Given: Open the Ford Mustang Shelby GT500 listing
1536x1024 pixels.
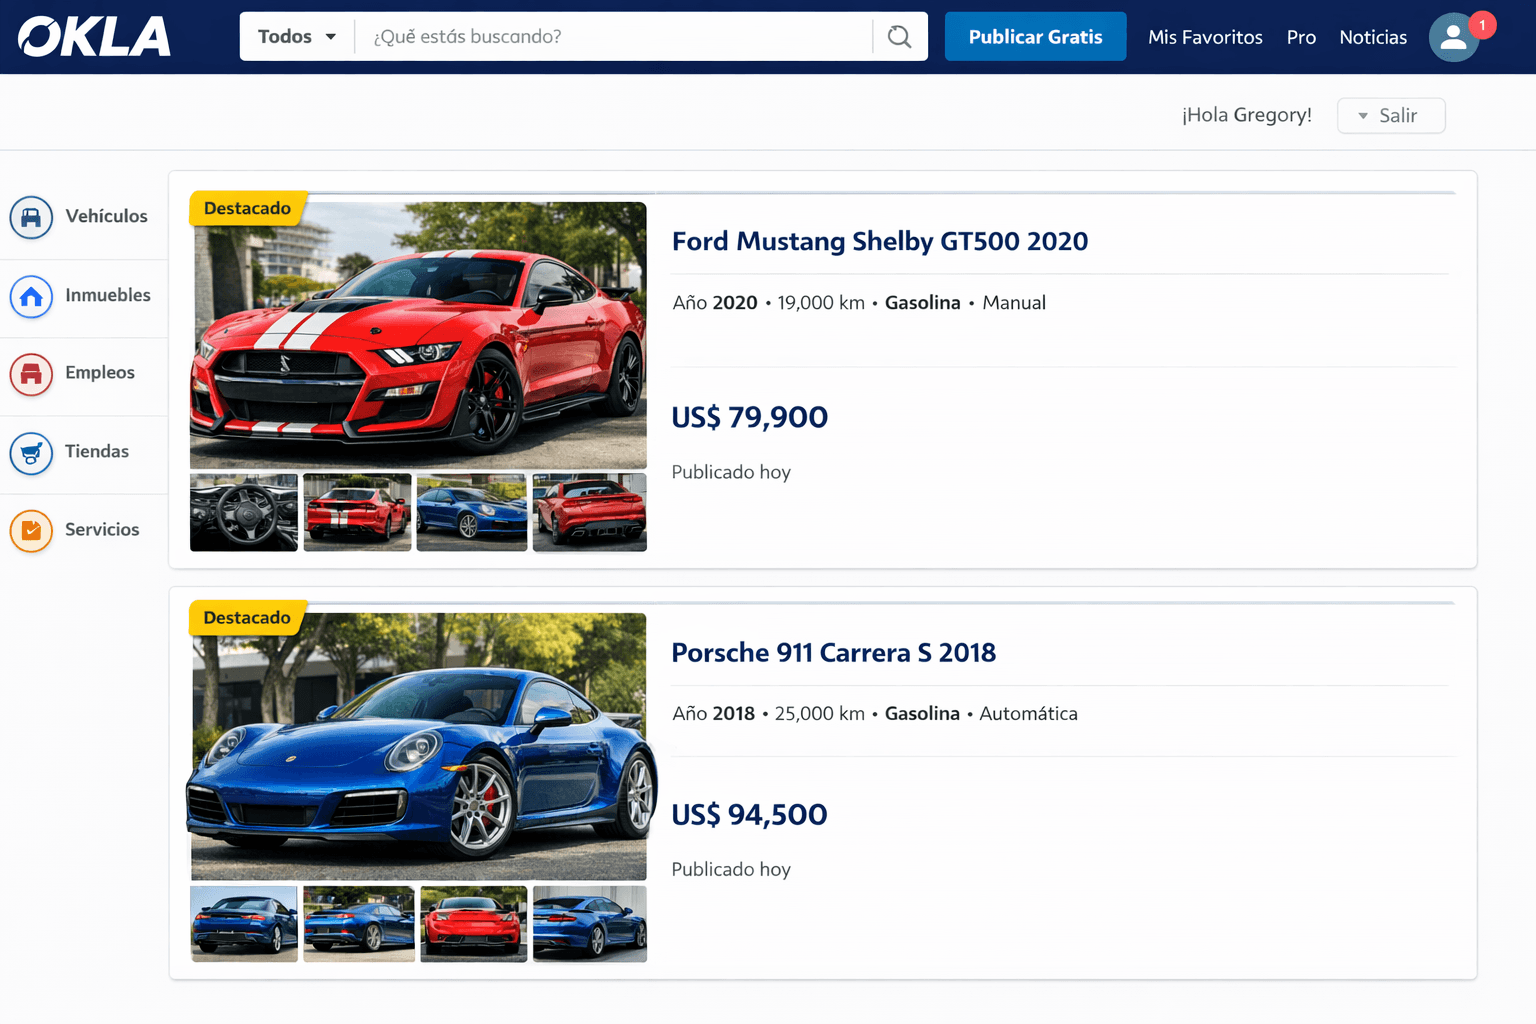Looking at the screenshot, I should pyautogui.click(x=879, y=241).
